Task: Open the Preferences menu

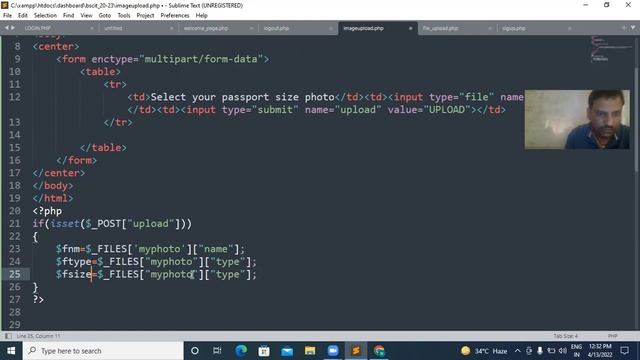Action: (x=175, y=16)
